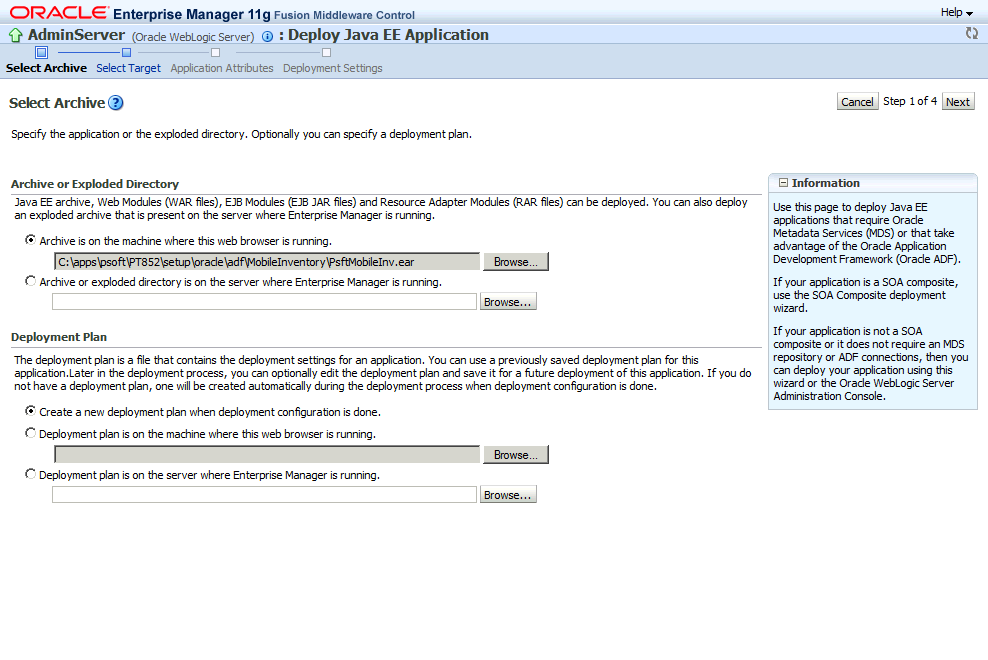This screenshot has width=988, height=660.
Task: Select 'Deployment plan is on the machine' radio option
Action: [30, 432]
